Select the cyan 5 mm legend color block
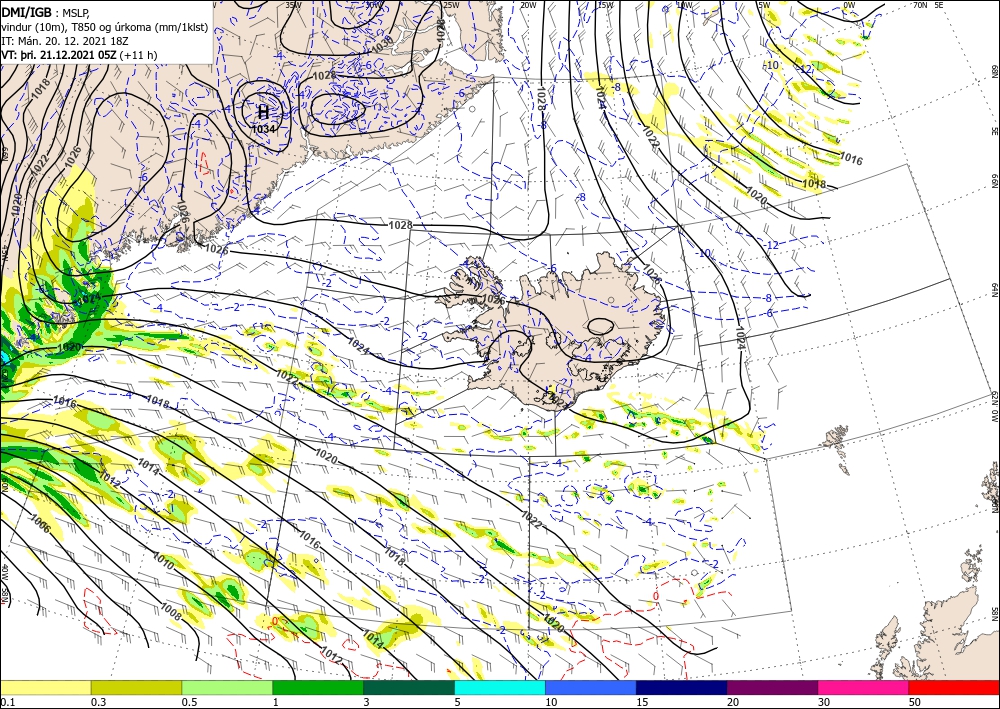Viewport: 1000px width, 709px height. coord(499,687)
